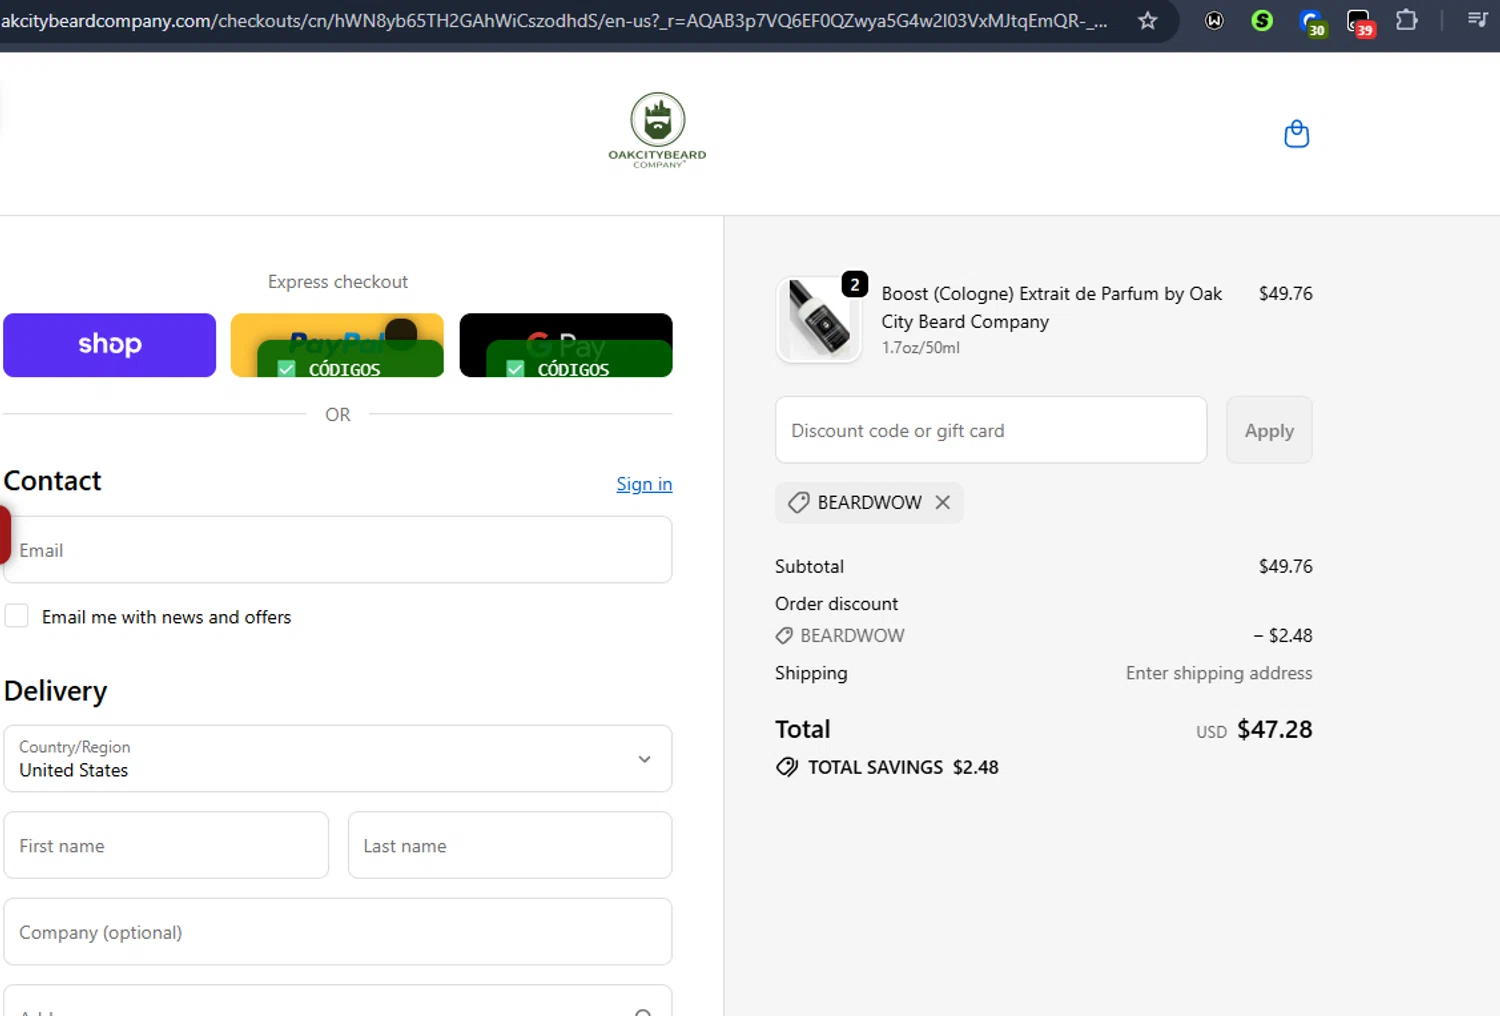Screen dimensions: 1500x1016
Task: Click the CÓDIGOS overlay on the Google Pay button
Action: click(x=579, y=360)
